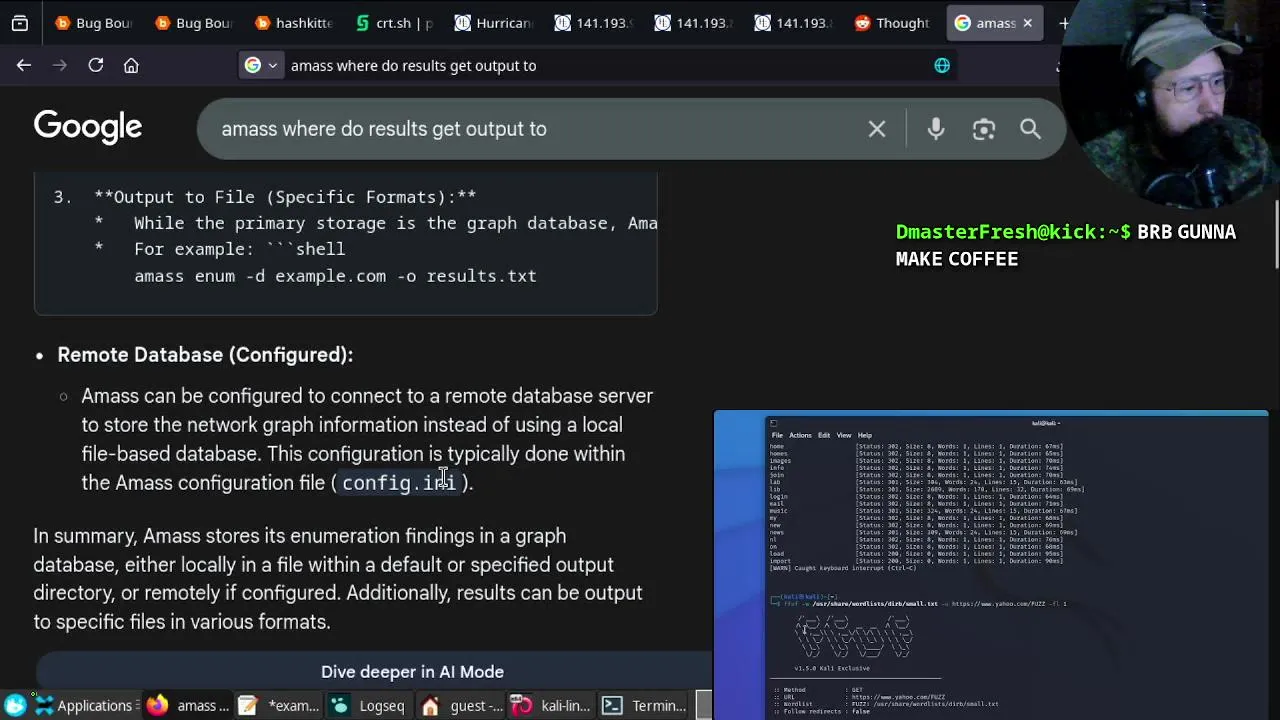This screenshot has height=720, width=1280.
Task: Click the address bar URL field
Action: pos(600,65)
